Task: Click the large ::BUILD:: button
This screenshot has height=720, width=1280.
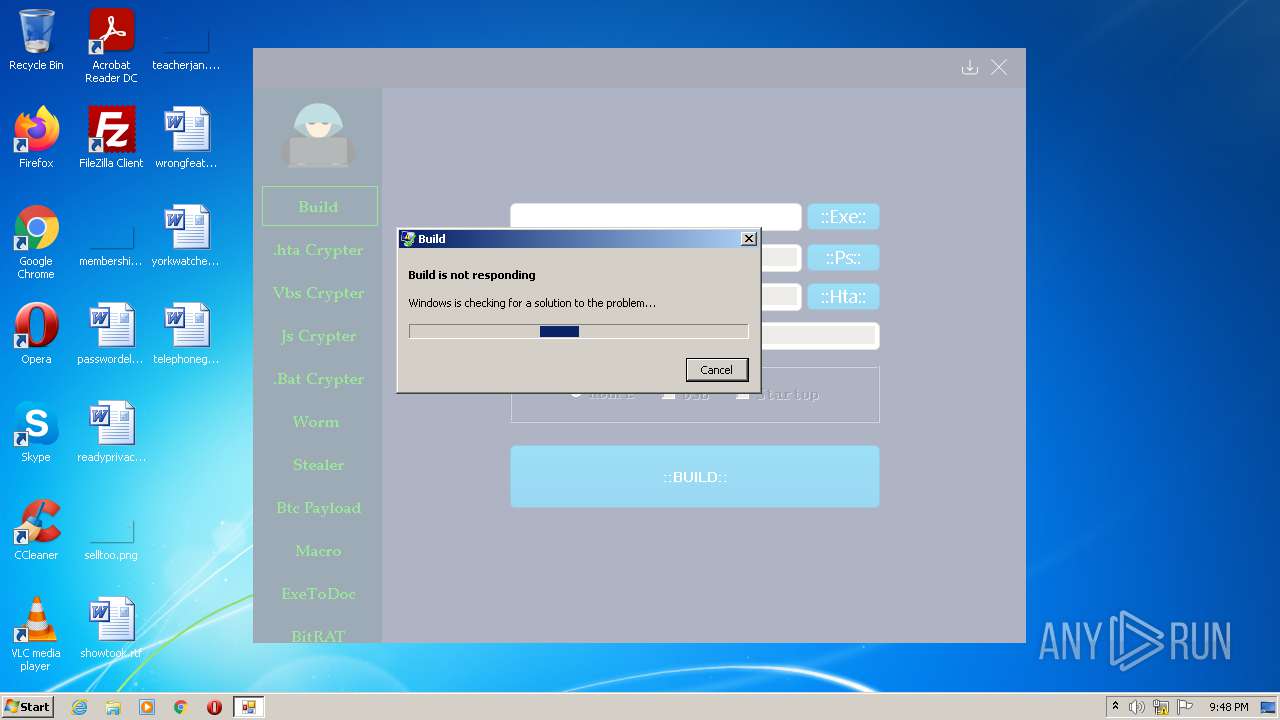Action: pos(695,477)
